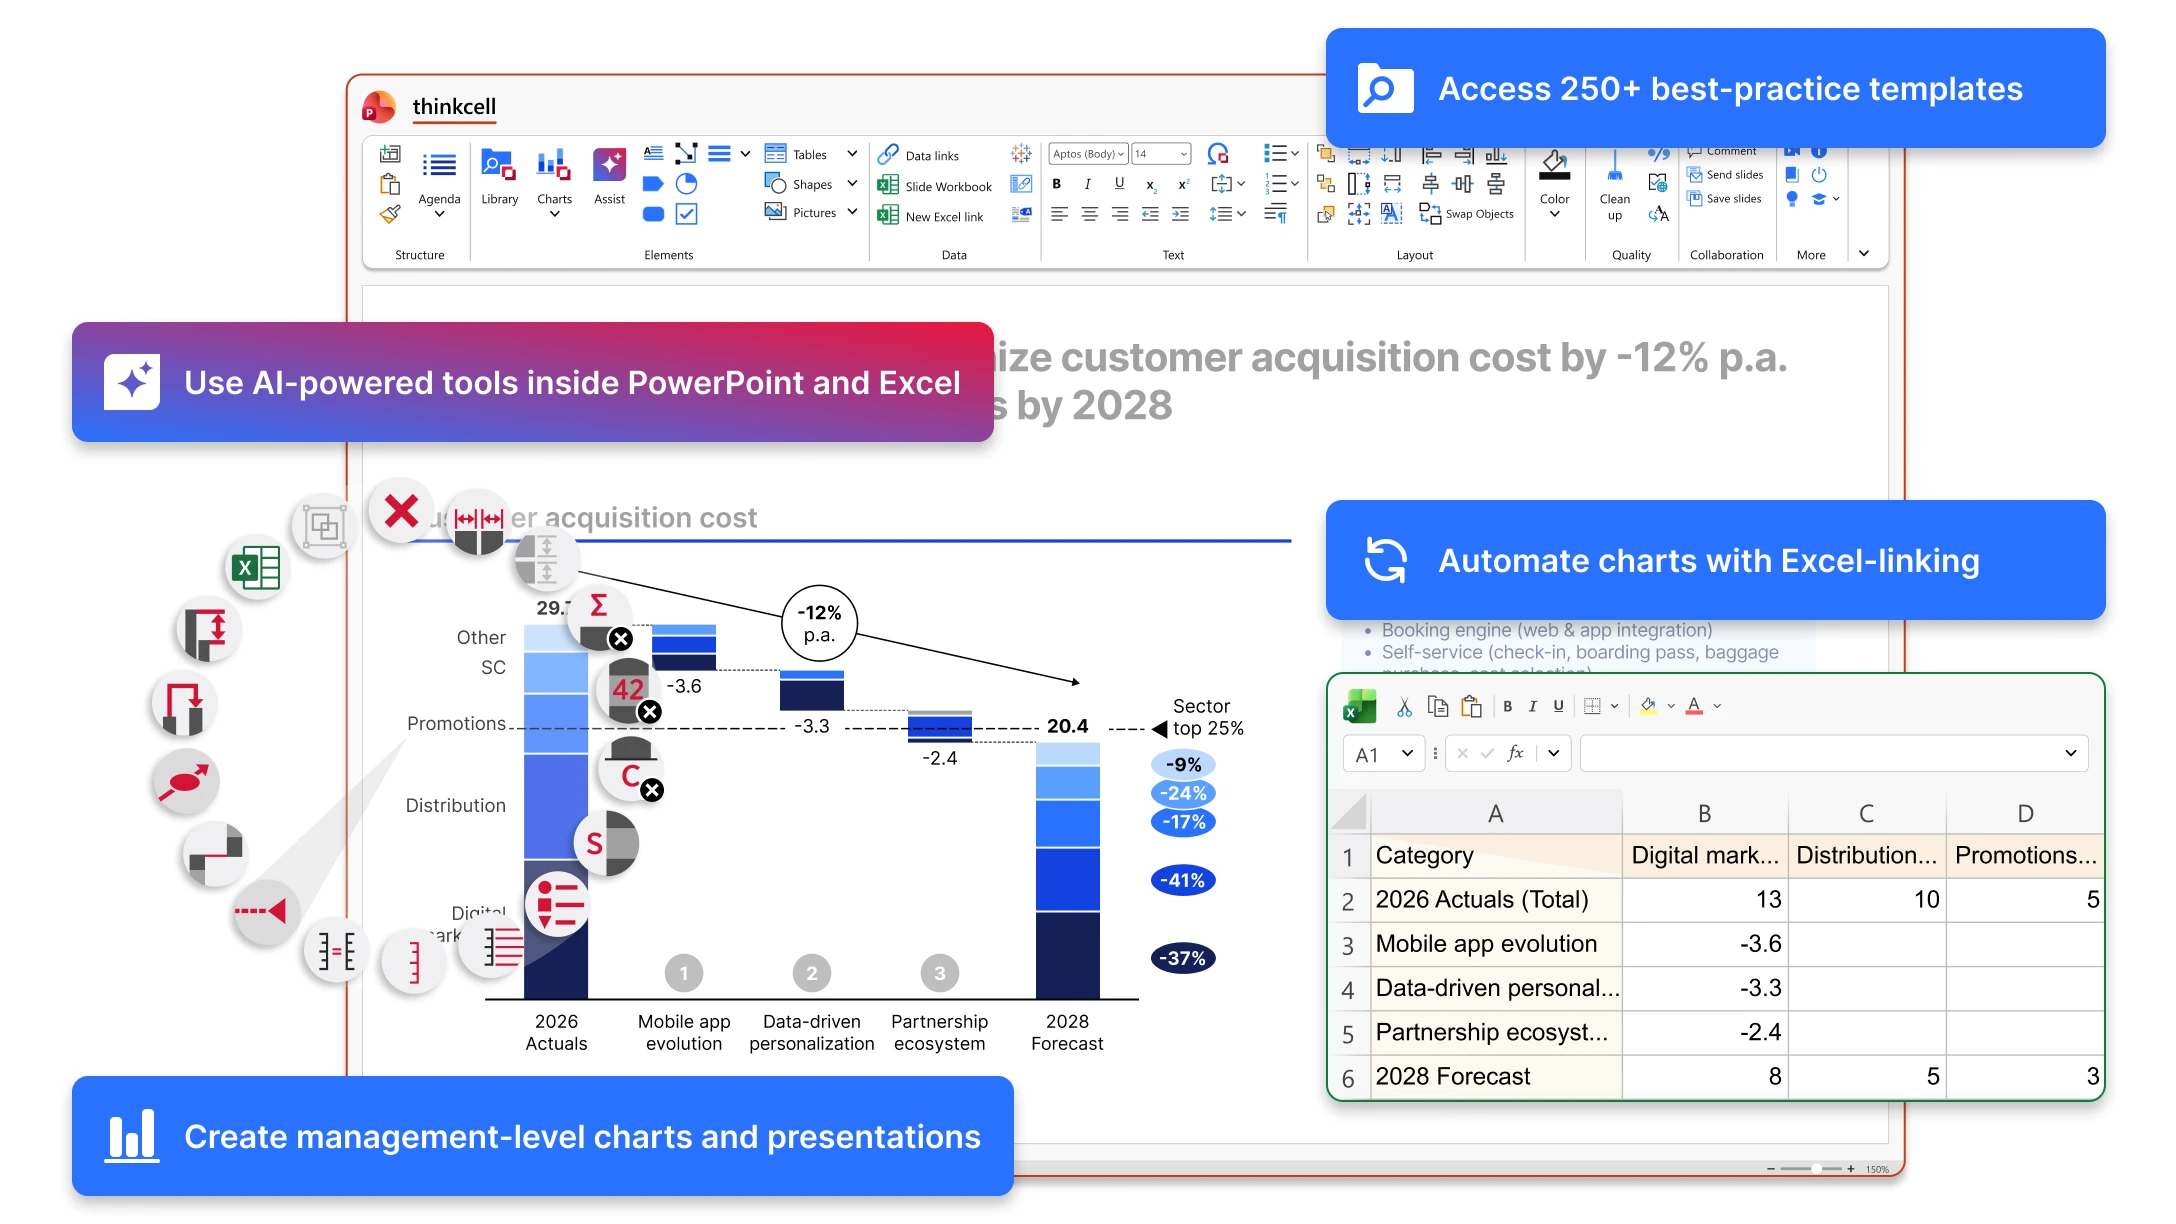This screenshot has height=1224, width=2176.
Task: Toggle Italic in the PowerPoint Text group
Action: tap(1088, 184)
